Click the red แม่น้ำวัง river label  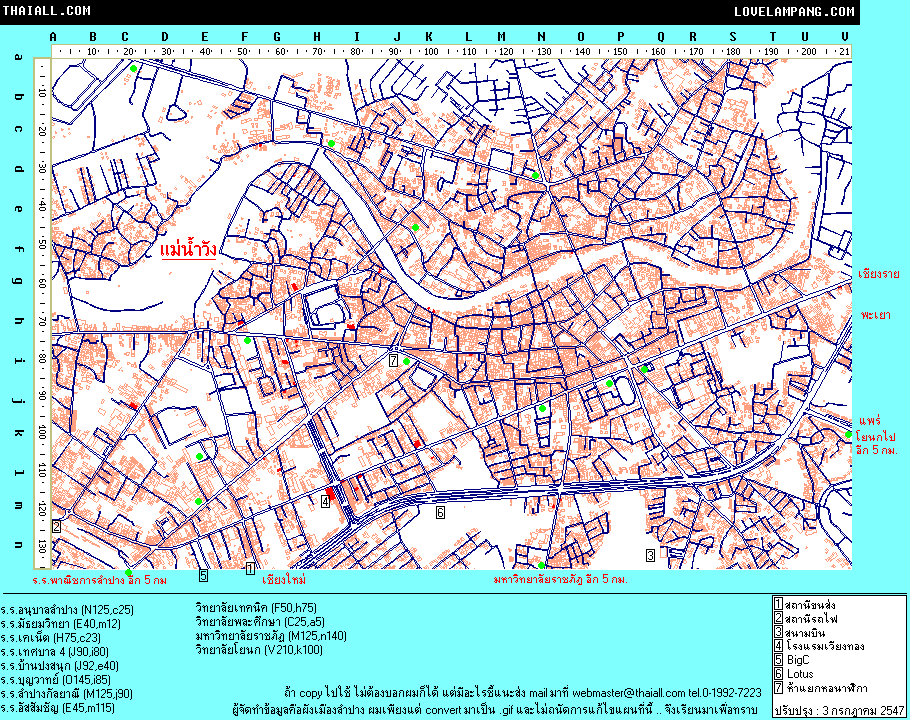[x=190, y=248]
